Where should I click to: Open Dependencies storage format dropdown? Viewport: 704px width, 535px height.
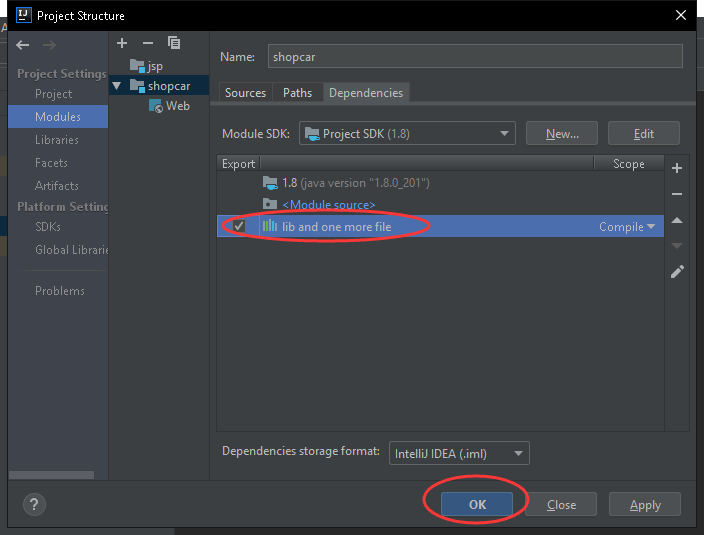click(459, 453)
